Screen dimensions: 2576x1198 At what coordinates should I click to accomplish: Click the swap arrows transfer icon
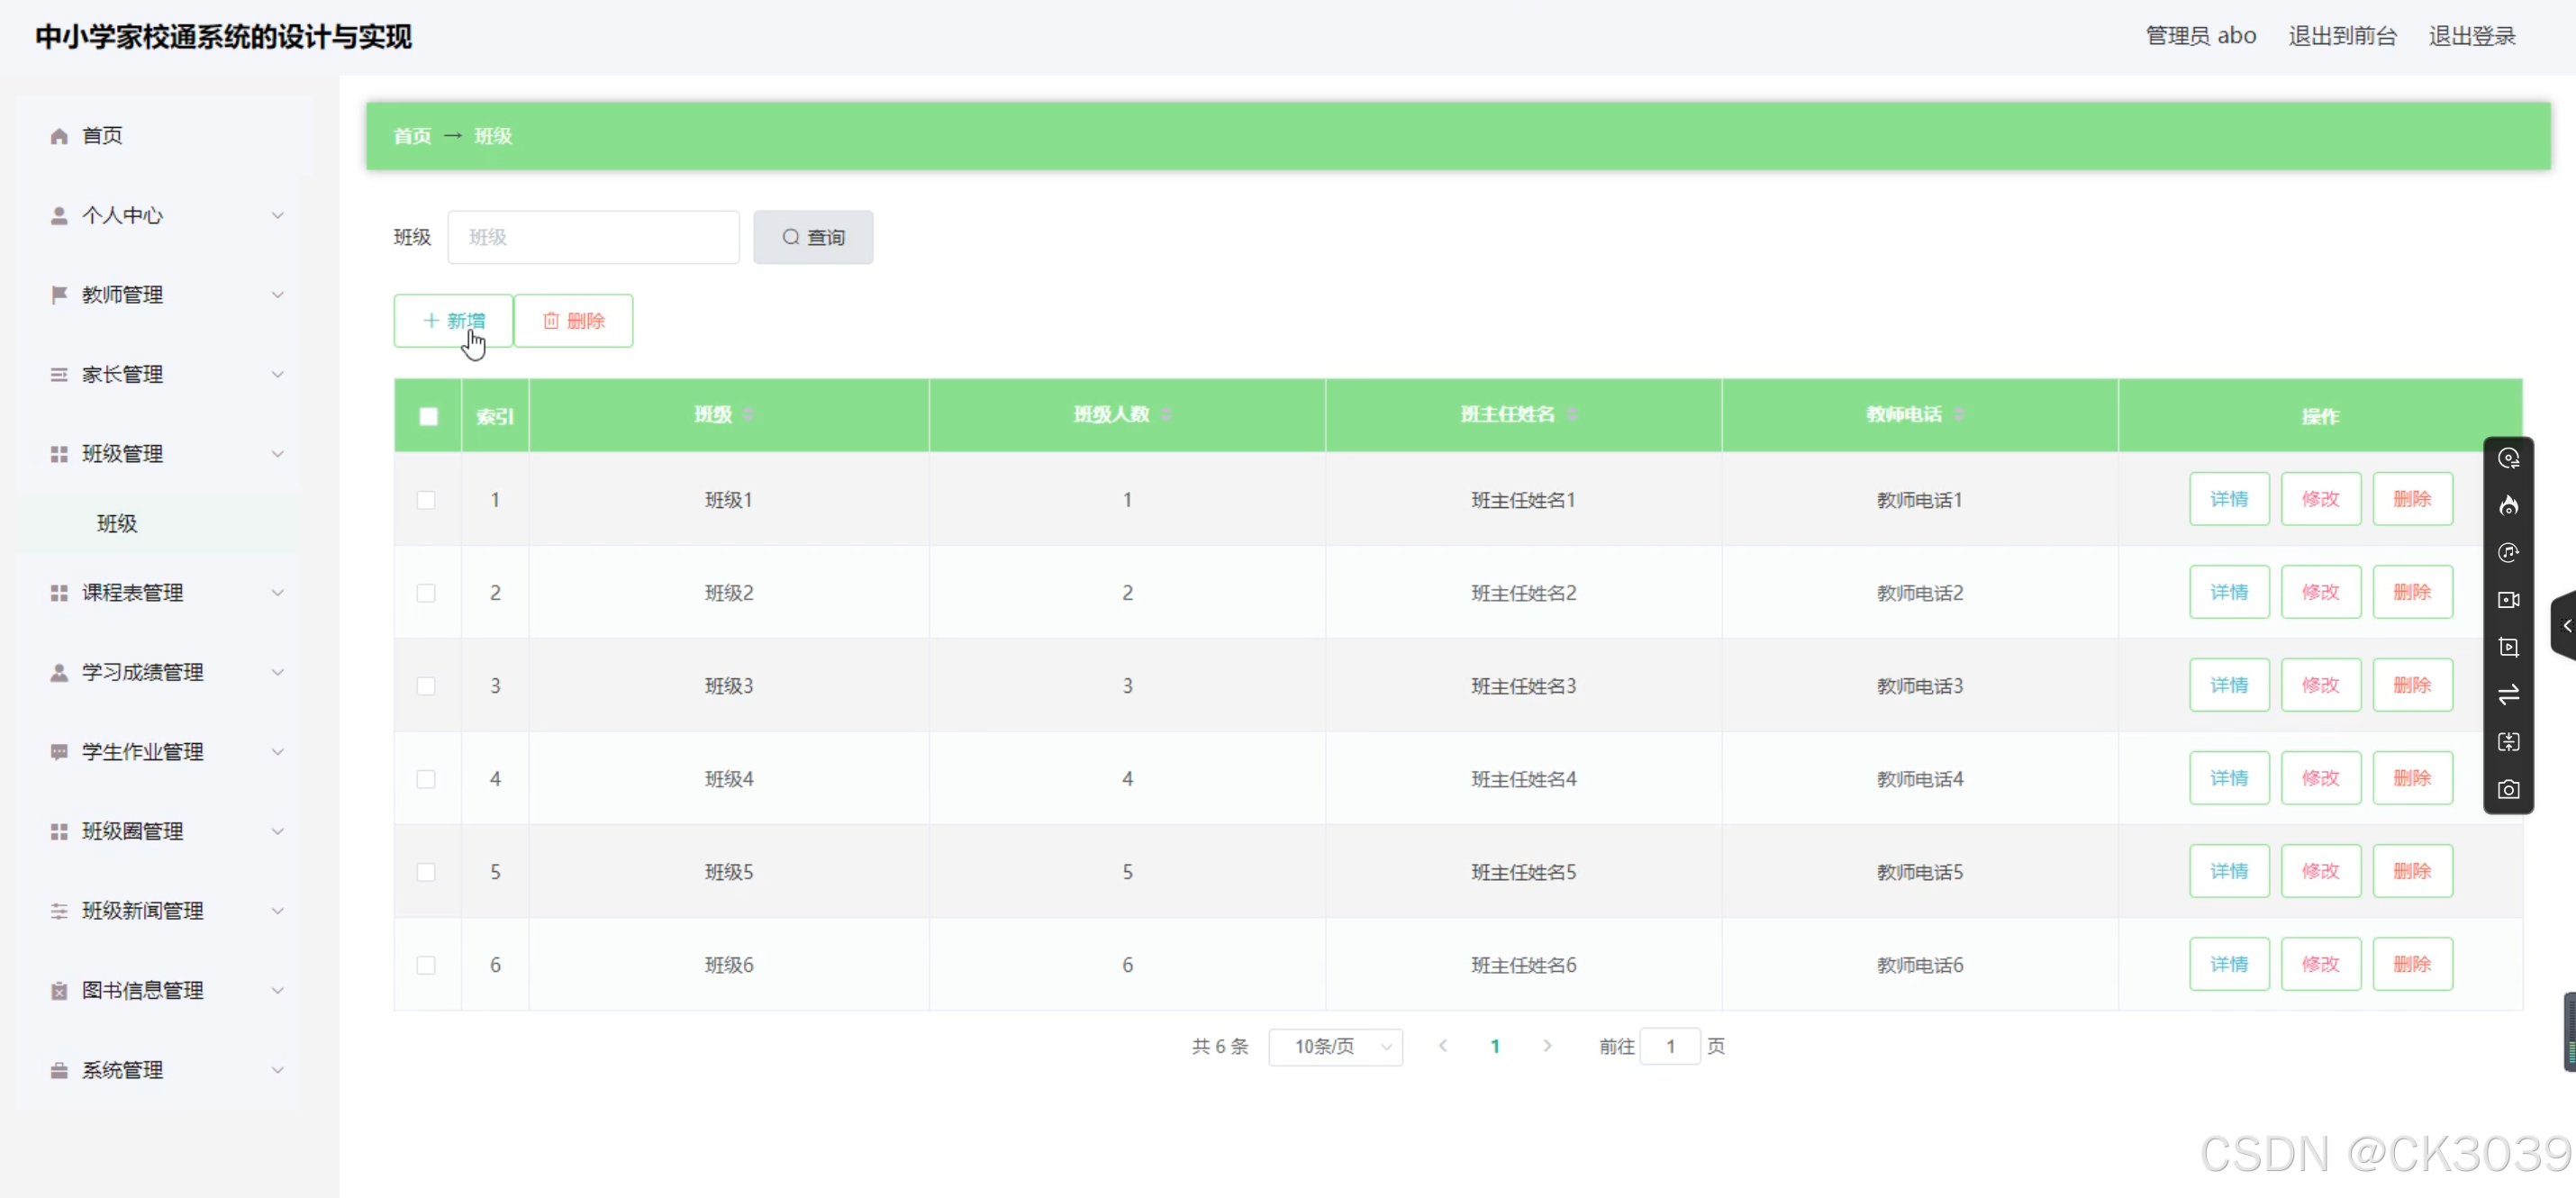coord(2508,695)
